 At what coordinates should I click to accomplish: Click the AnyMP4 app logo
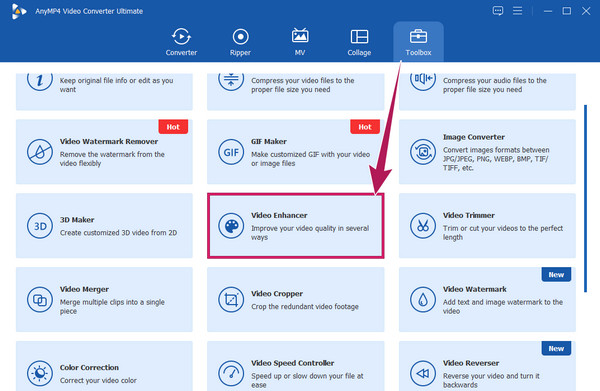tap(18, 11)
